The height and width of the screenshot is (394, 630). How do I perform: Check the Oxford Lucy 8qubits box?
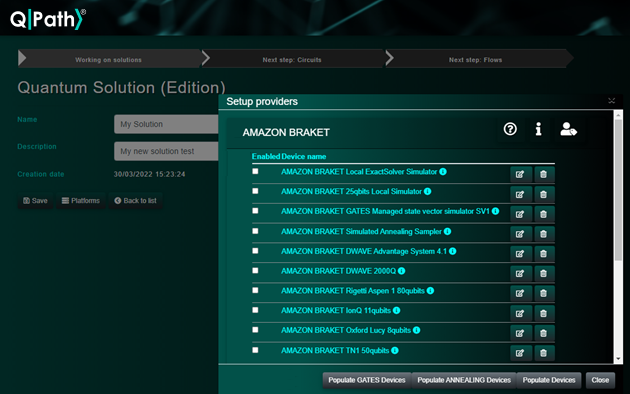click(255, 329)
